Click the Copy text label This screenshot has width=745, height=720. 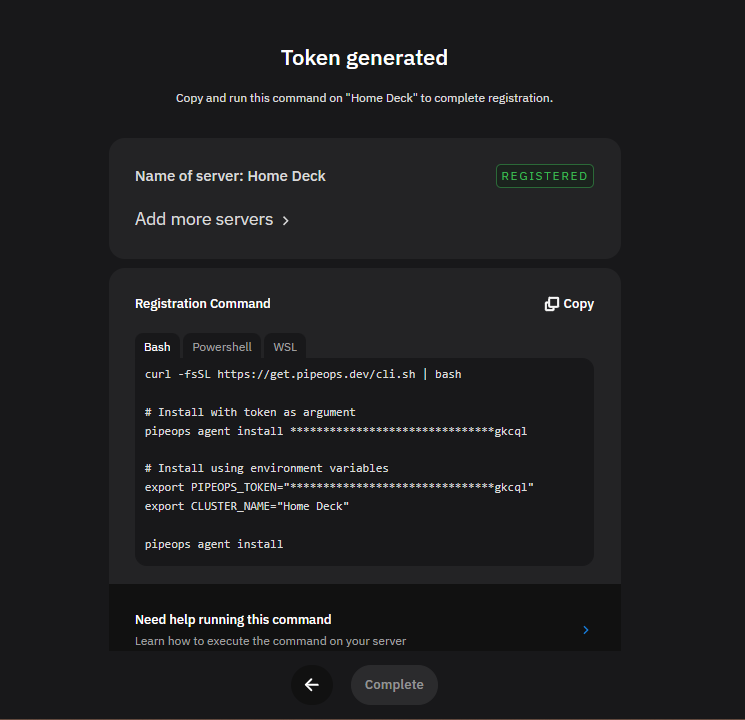[x=578, y=304]
